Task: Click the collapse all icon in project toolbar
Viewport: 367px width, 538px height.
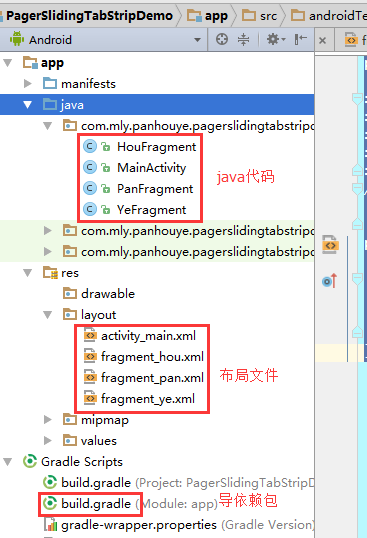Action: (x=244, y=39)
